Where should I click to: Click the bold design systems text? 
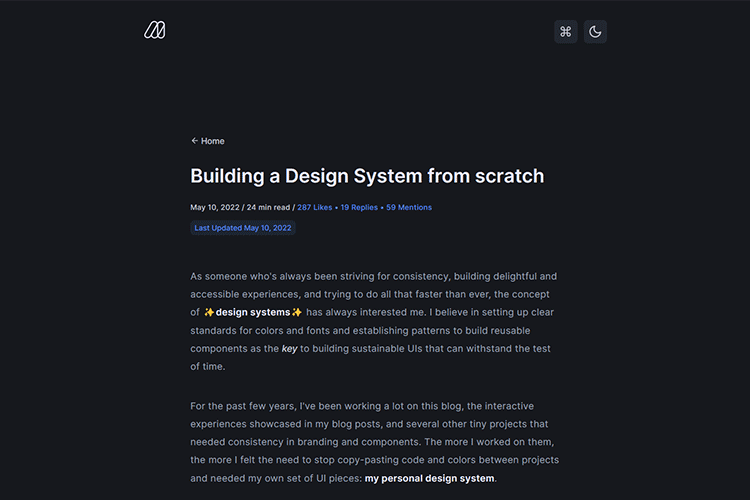(x=253, y=312)
